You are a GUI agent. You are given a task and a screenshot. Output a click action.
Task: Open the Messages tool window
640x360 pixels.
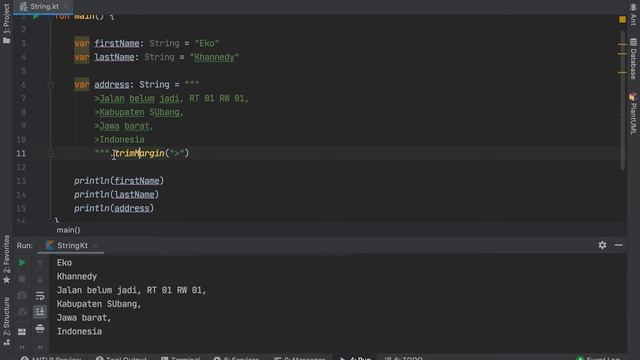click(x=300, y=358)
